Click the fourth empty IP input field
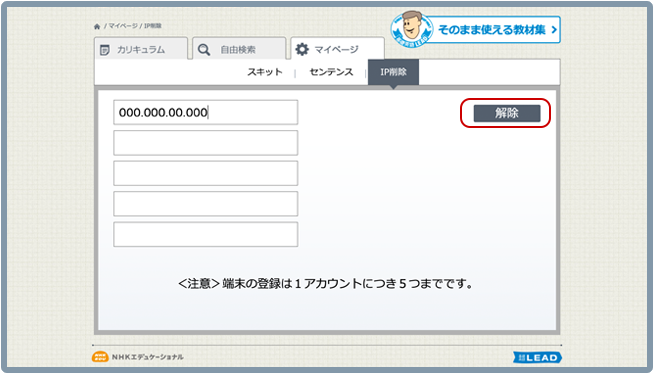This screenshot has width=654, height=374. [x=206, y=203]
